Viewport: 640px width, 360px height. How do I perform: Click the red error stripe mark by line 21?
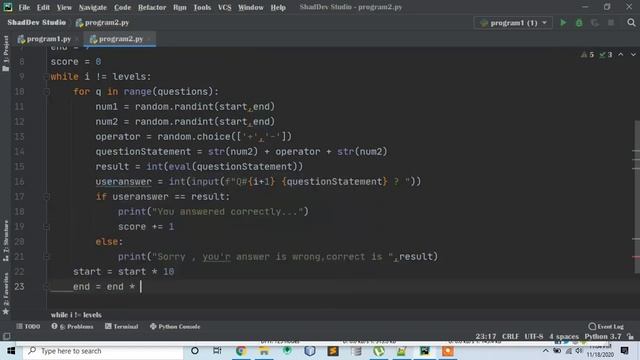tap(636, 257)
